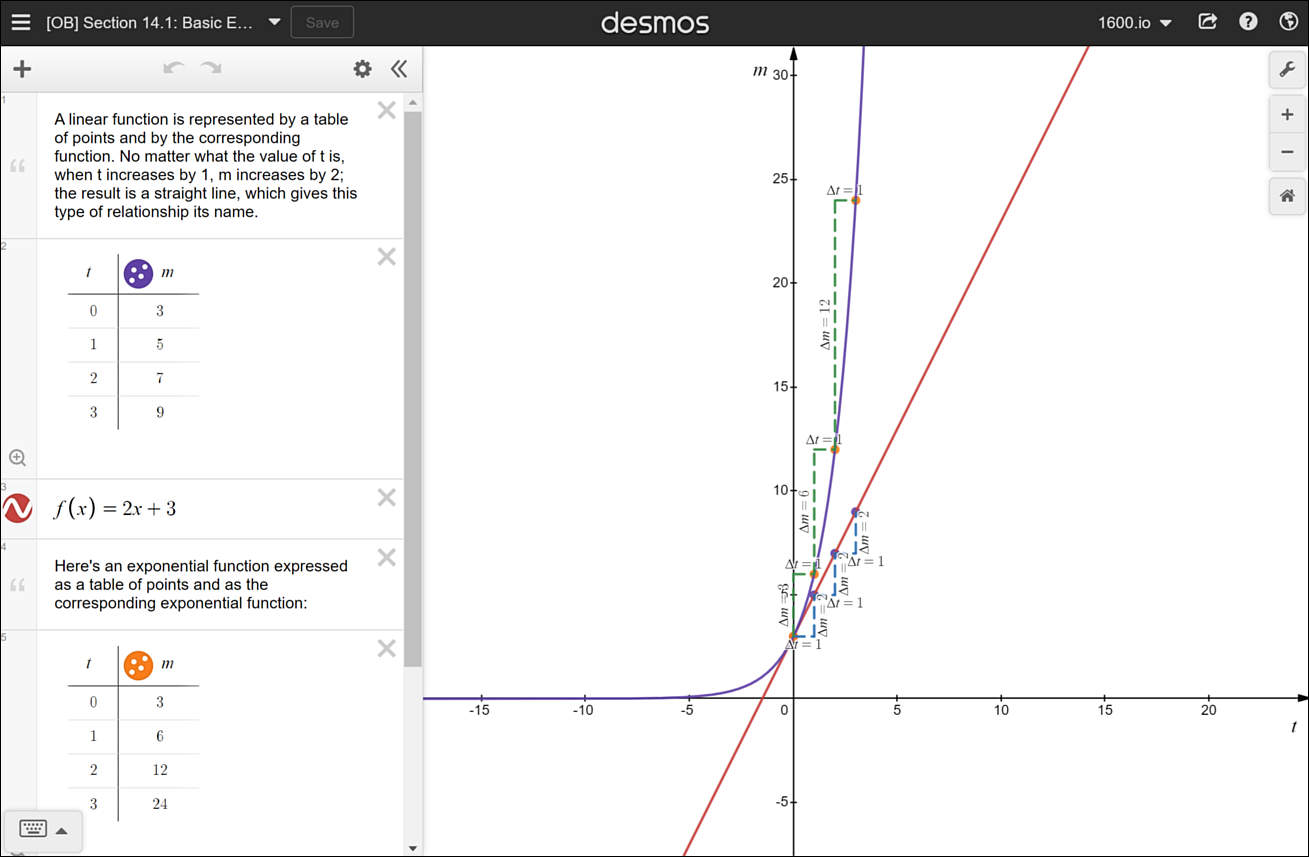
Task: Reset graph to default home view
Action: (x=1287, y=197)
